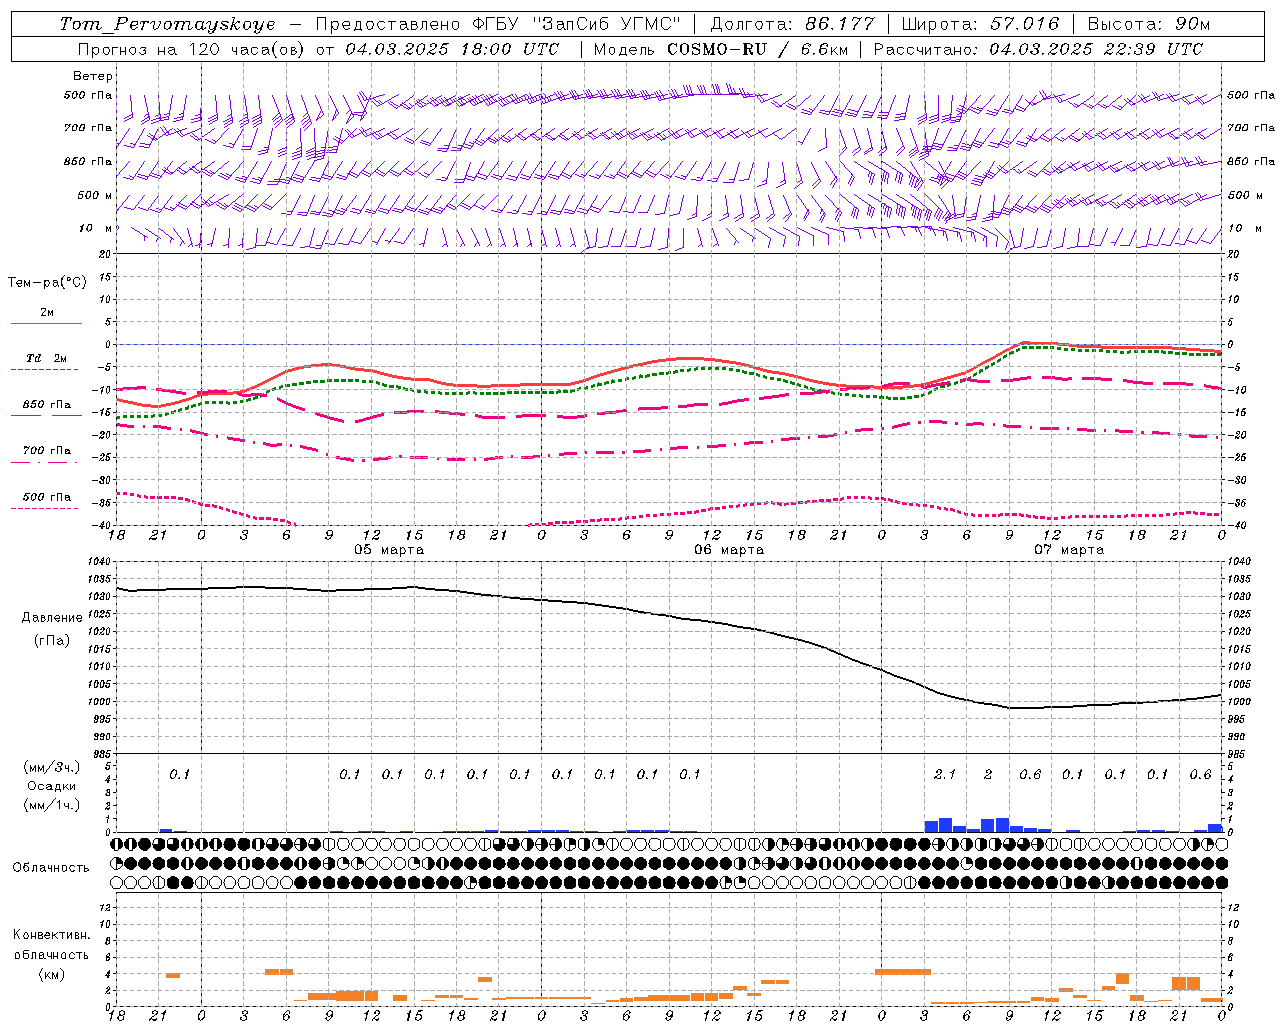This screenshot has width=1280, height=1024.
Task: Click the station name Tom_Pervomayskoye
Action: tap(167, 24)
